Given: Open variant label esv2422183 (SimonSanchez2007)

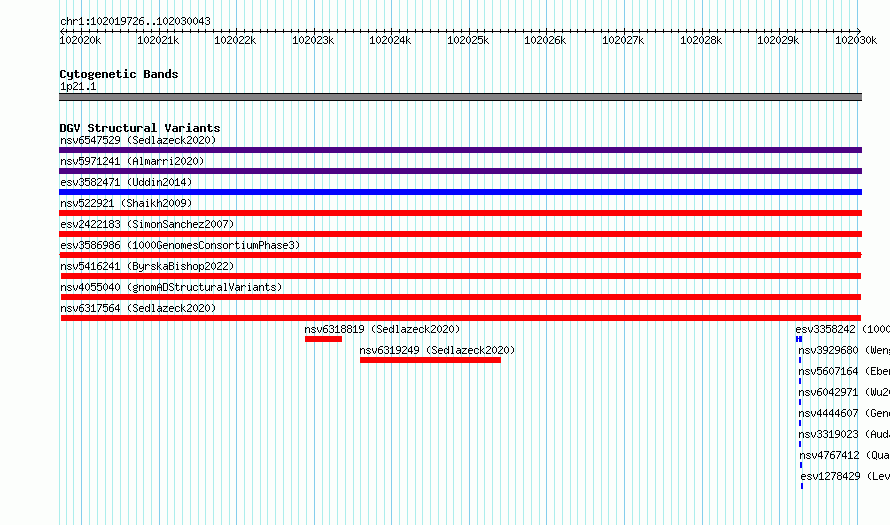Looking at the screenshot, I should tap(147, 224).
